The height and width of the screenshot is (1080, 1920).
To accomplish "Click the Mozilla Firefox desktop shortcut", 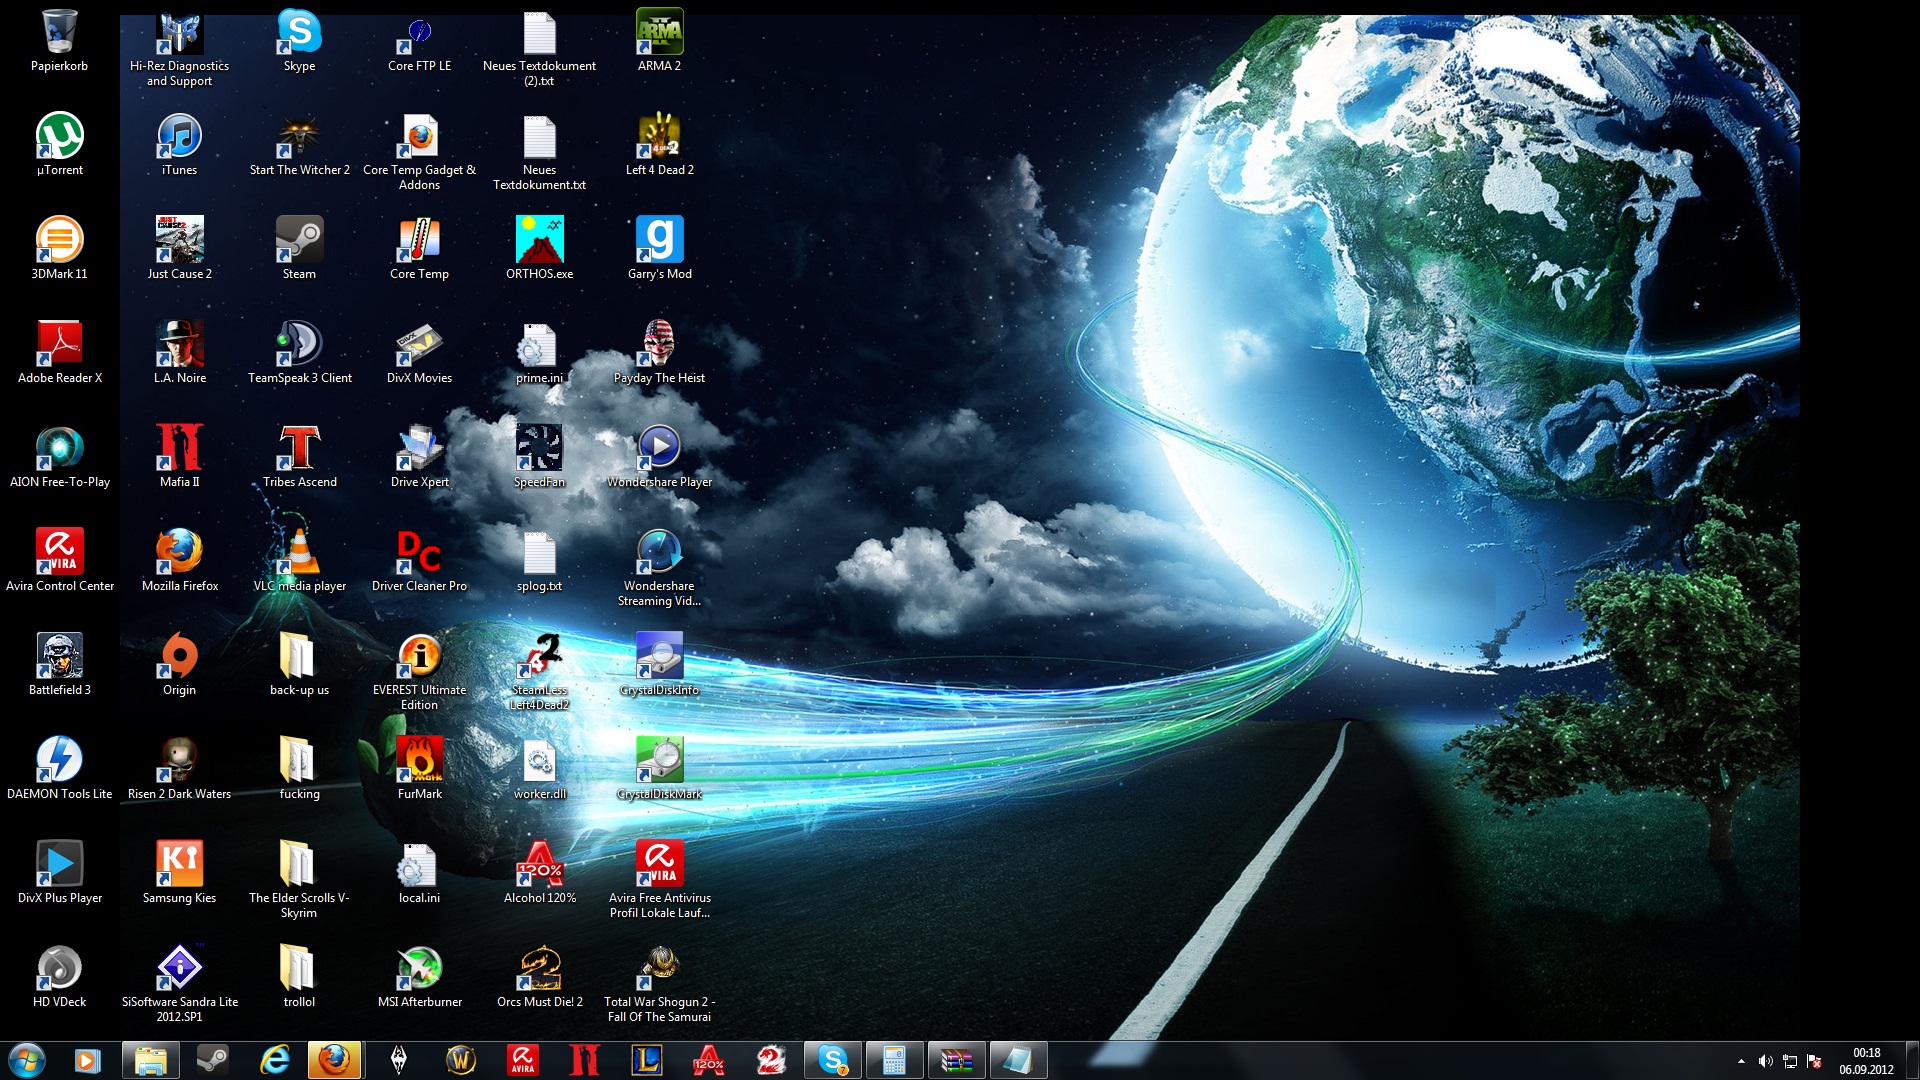I will point(179,560).
